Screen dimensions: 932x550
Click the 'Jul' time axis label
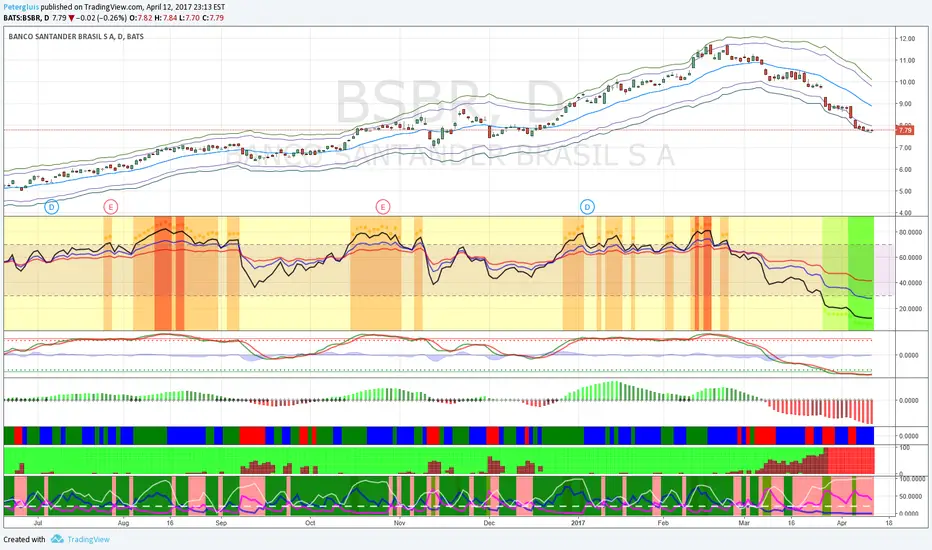click(38, 523)
